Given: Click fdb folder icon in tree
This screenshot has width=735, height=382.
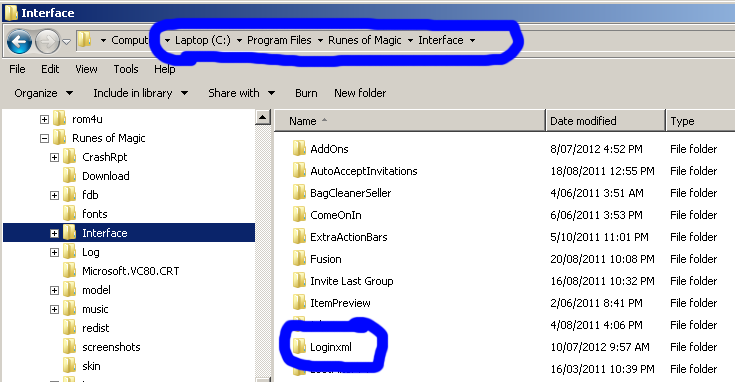Looking at the screenshot, I should tap(69, 195).
